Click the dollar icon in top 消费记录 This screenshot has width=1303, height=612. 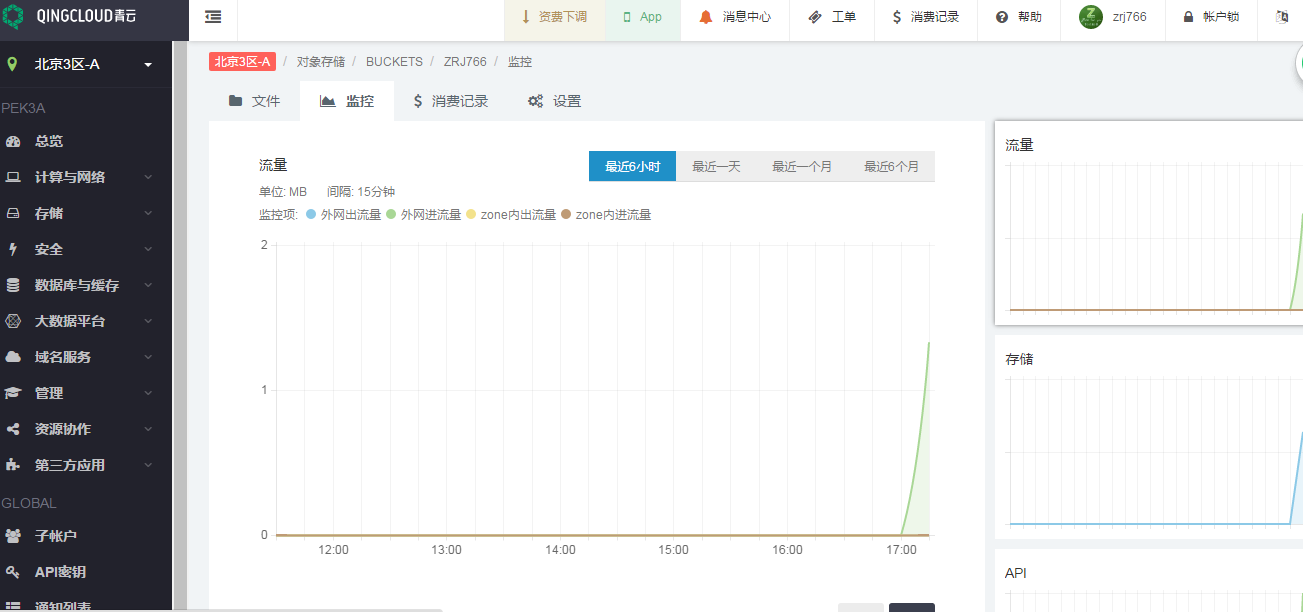point(897,17)
